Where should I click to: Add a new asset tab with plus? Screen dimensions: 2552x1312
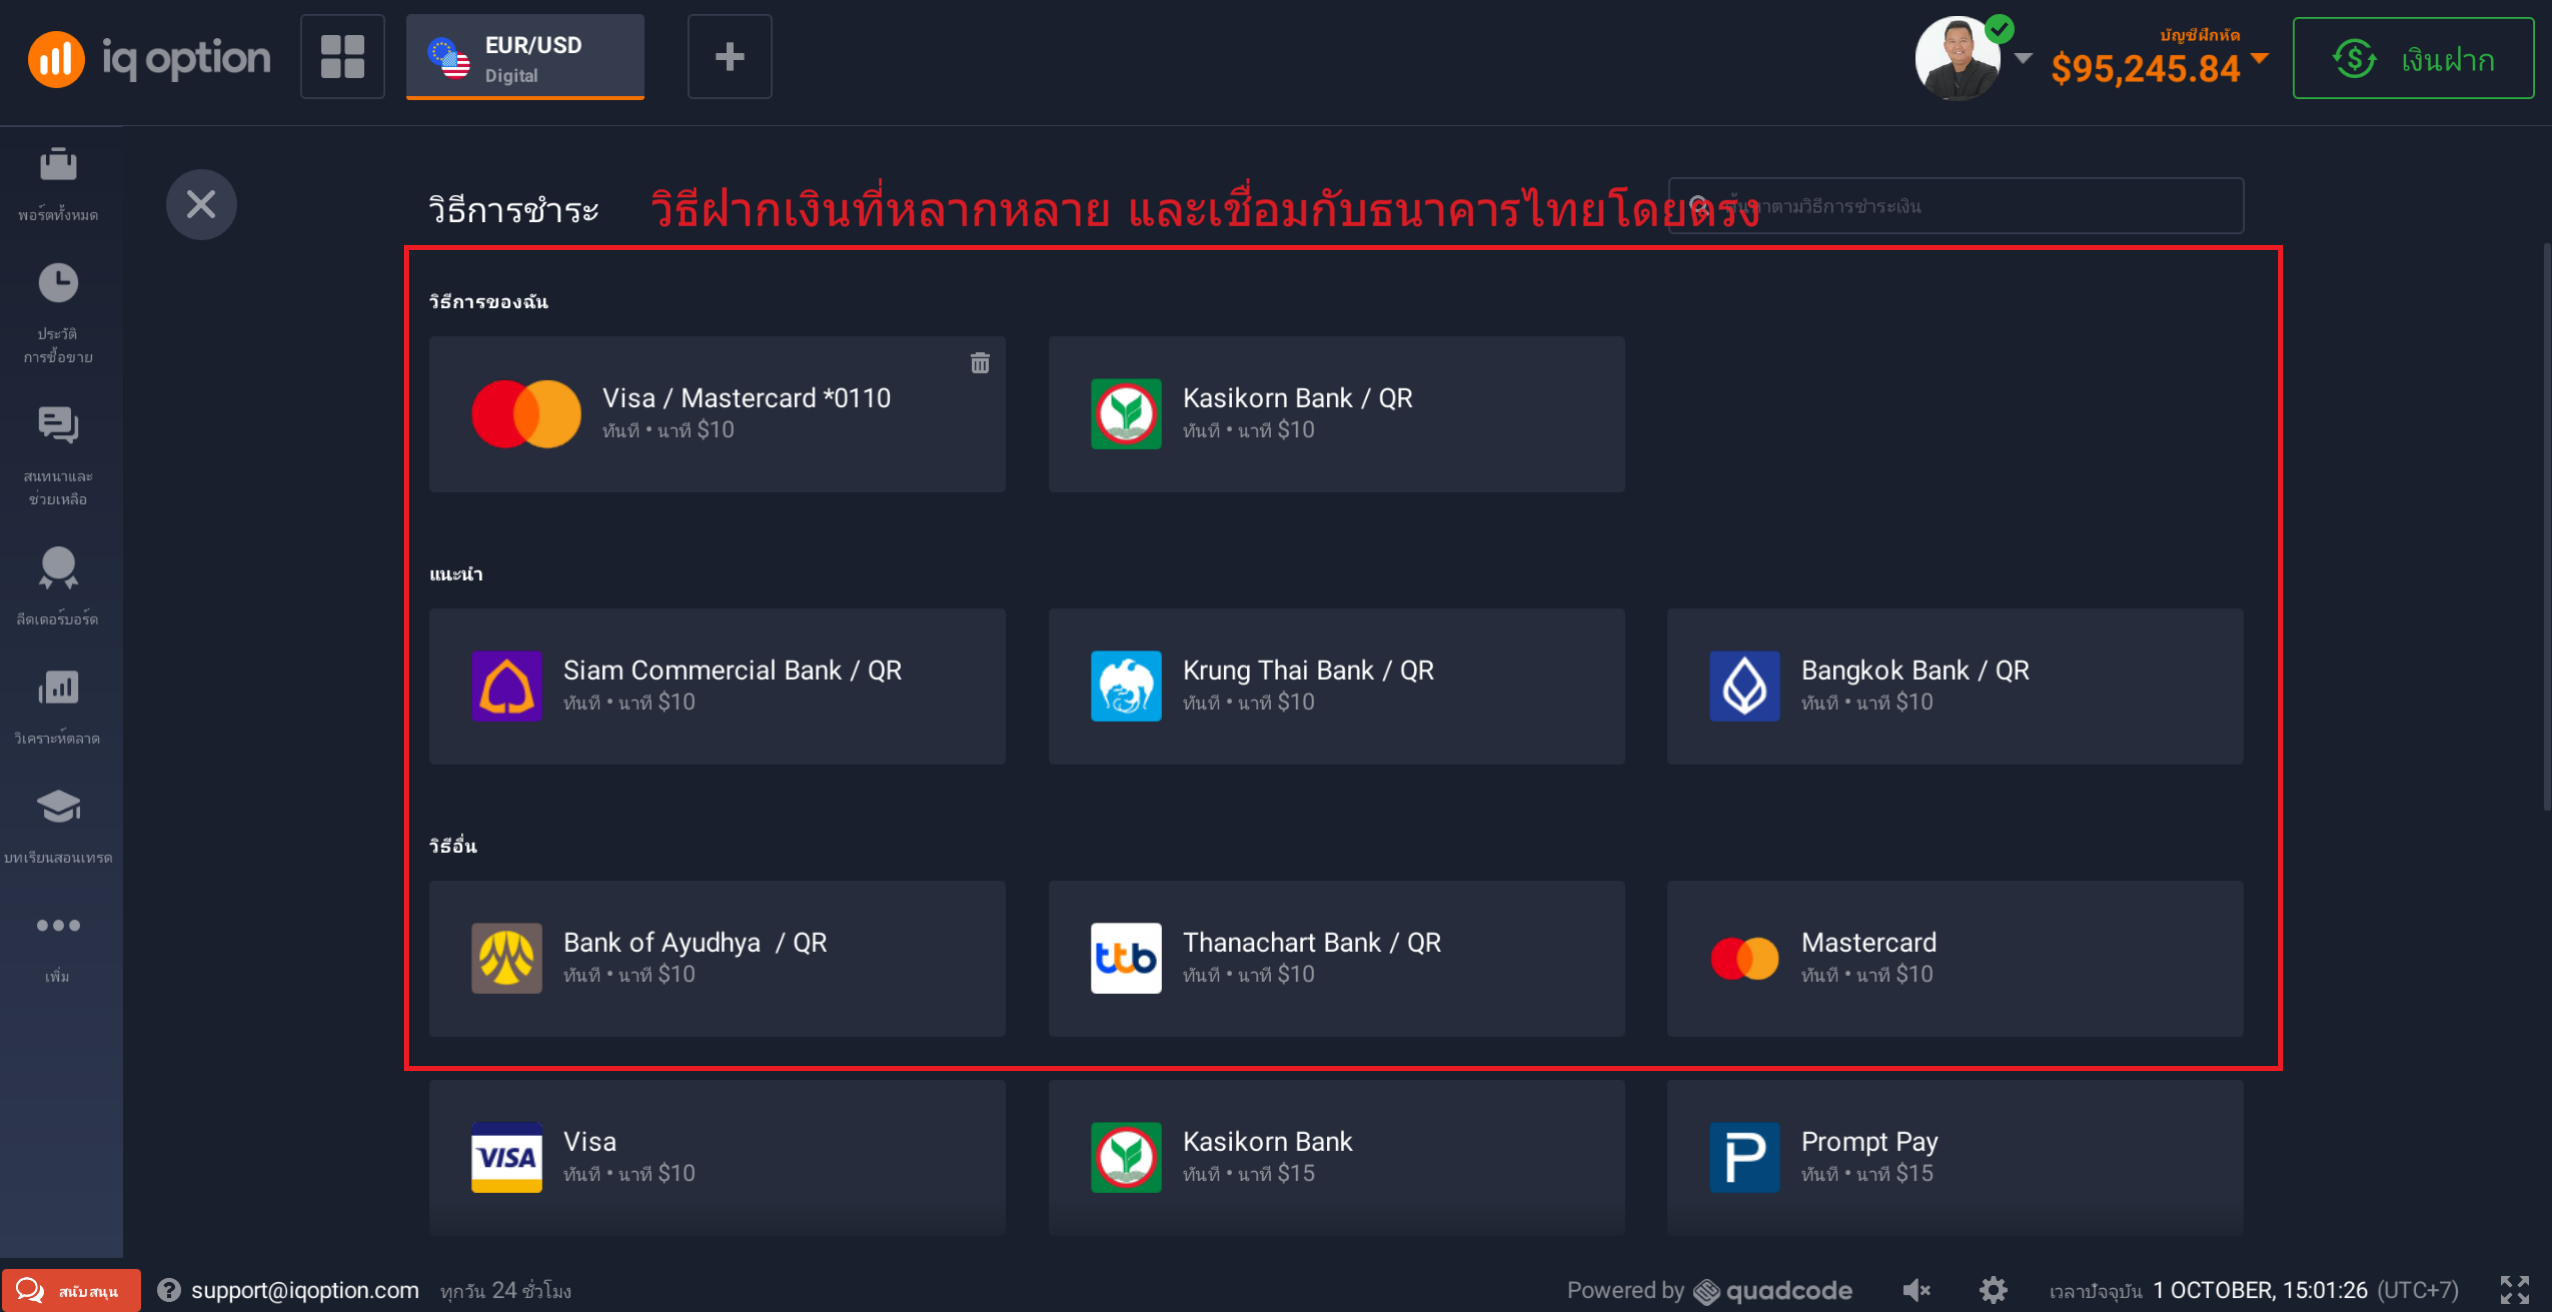pos(729,56)
